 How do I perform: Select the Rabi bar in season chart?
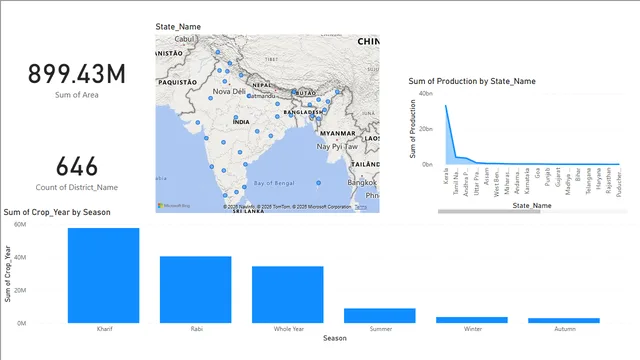click(196, 289)
